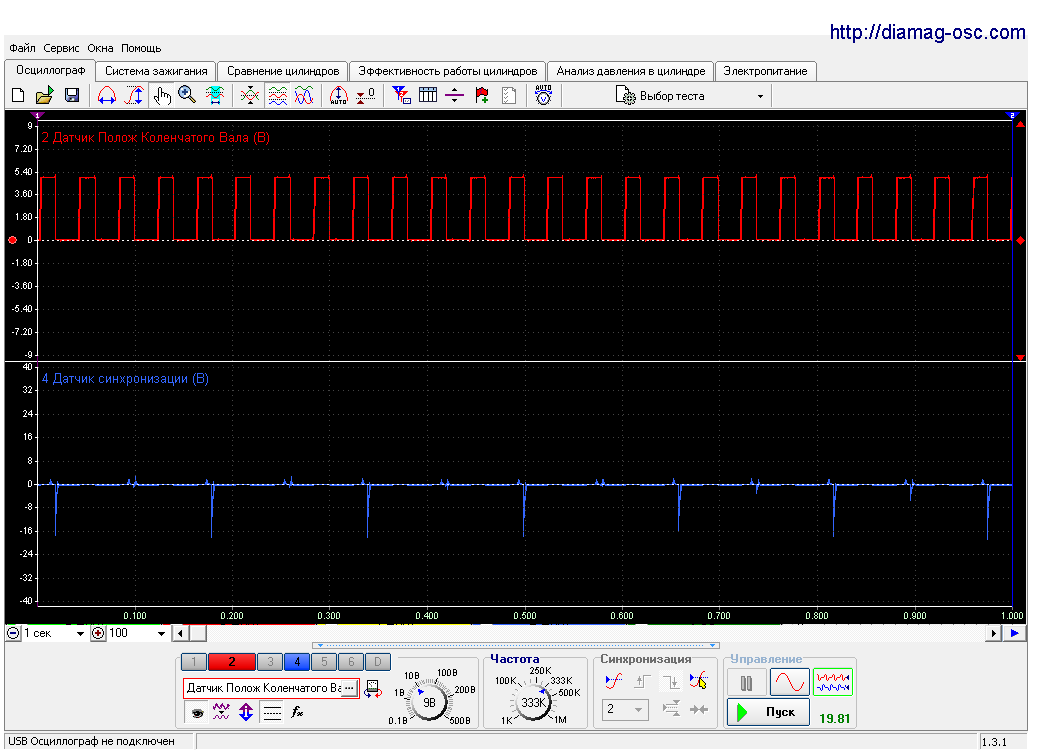The height and width of the screenshot is (754, 1040).
Task: Open the fx math function icon
Action: pyautogui.click(x=297, y=713)
